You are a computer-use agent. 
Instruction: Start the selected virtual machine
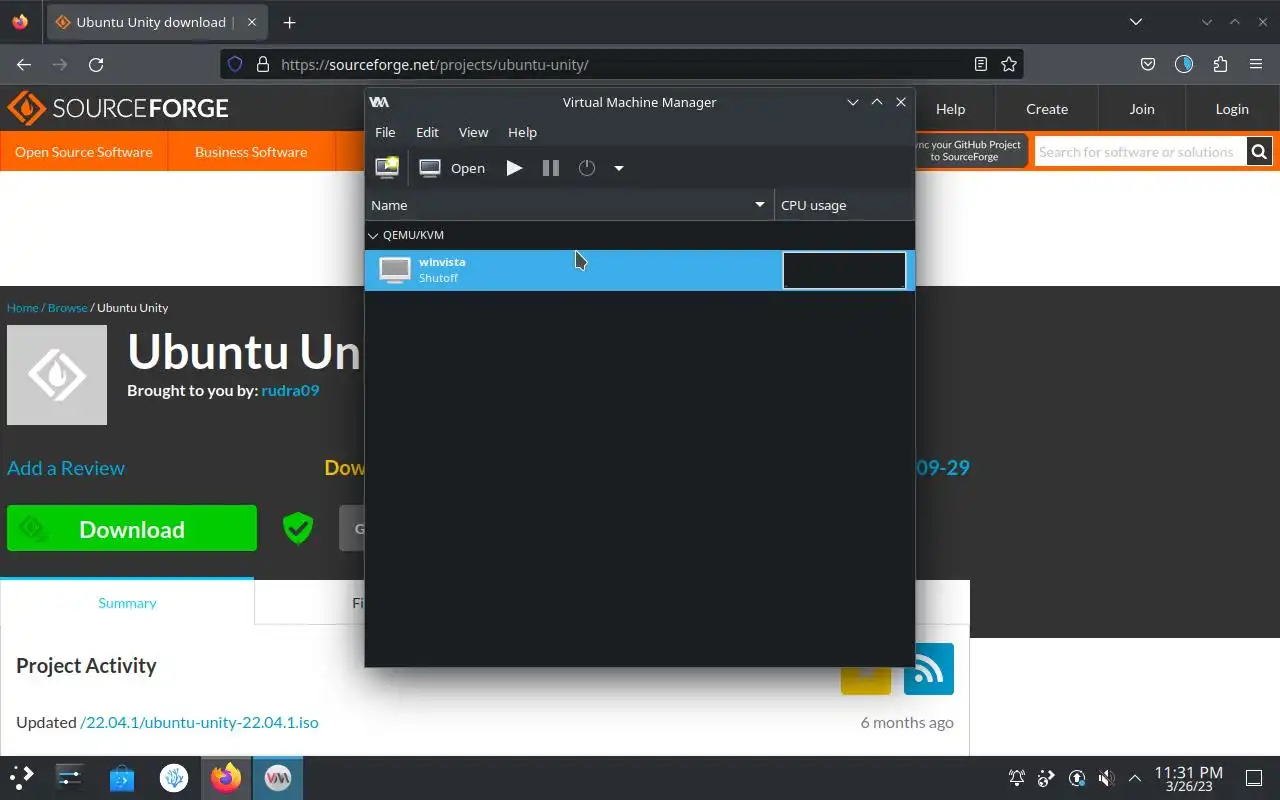pos(514,168)
